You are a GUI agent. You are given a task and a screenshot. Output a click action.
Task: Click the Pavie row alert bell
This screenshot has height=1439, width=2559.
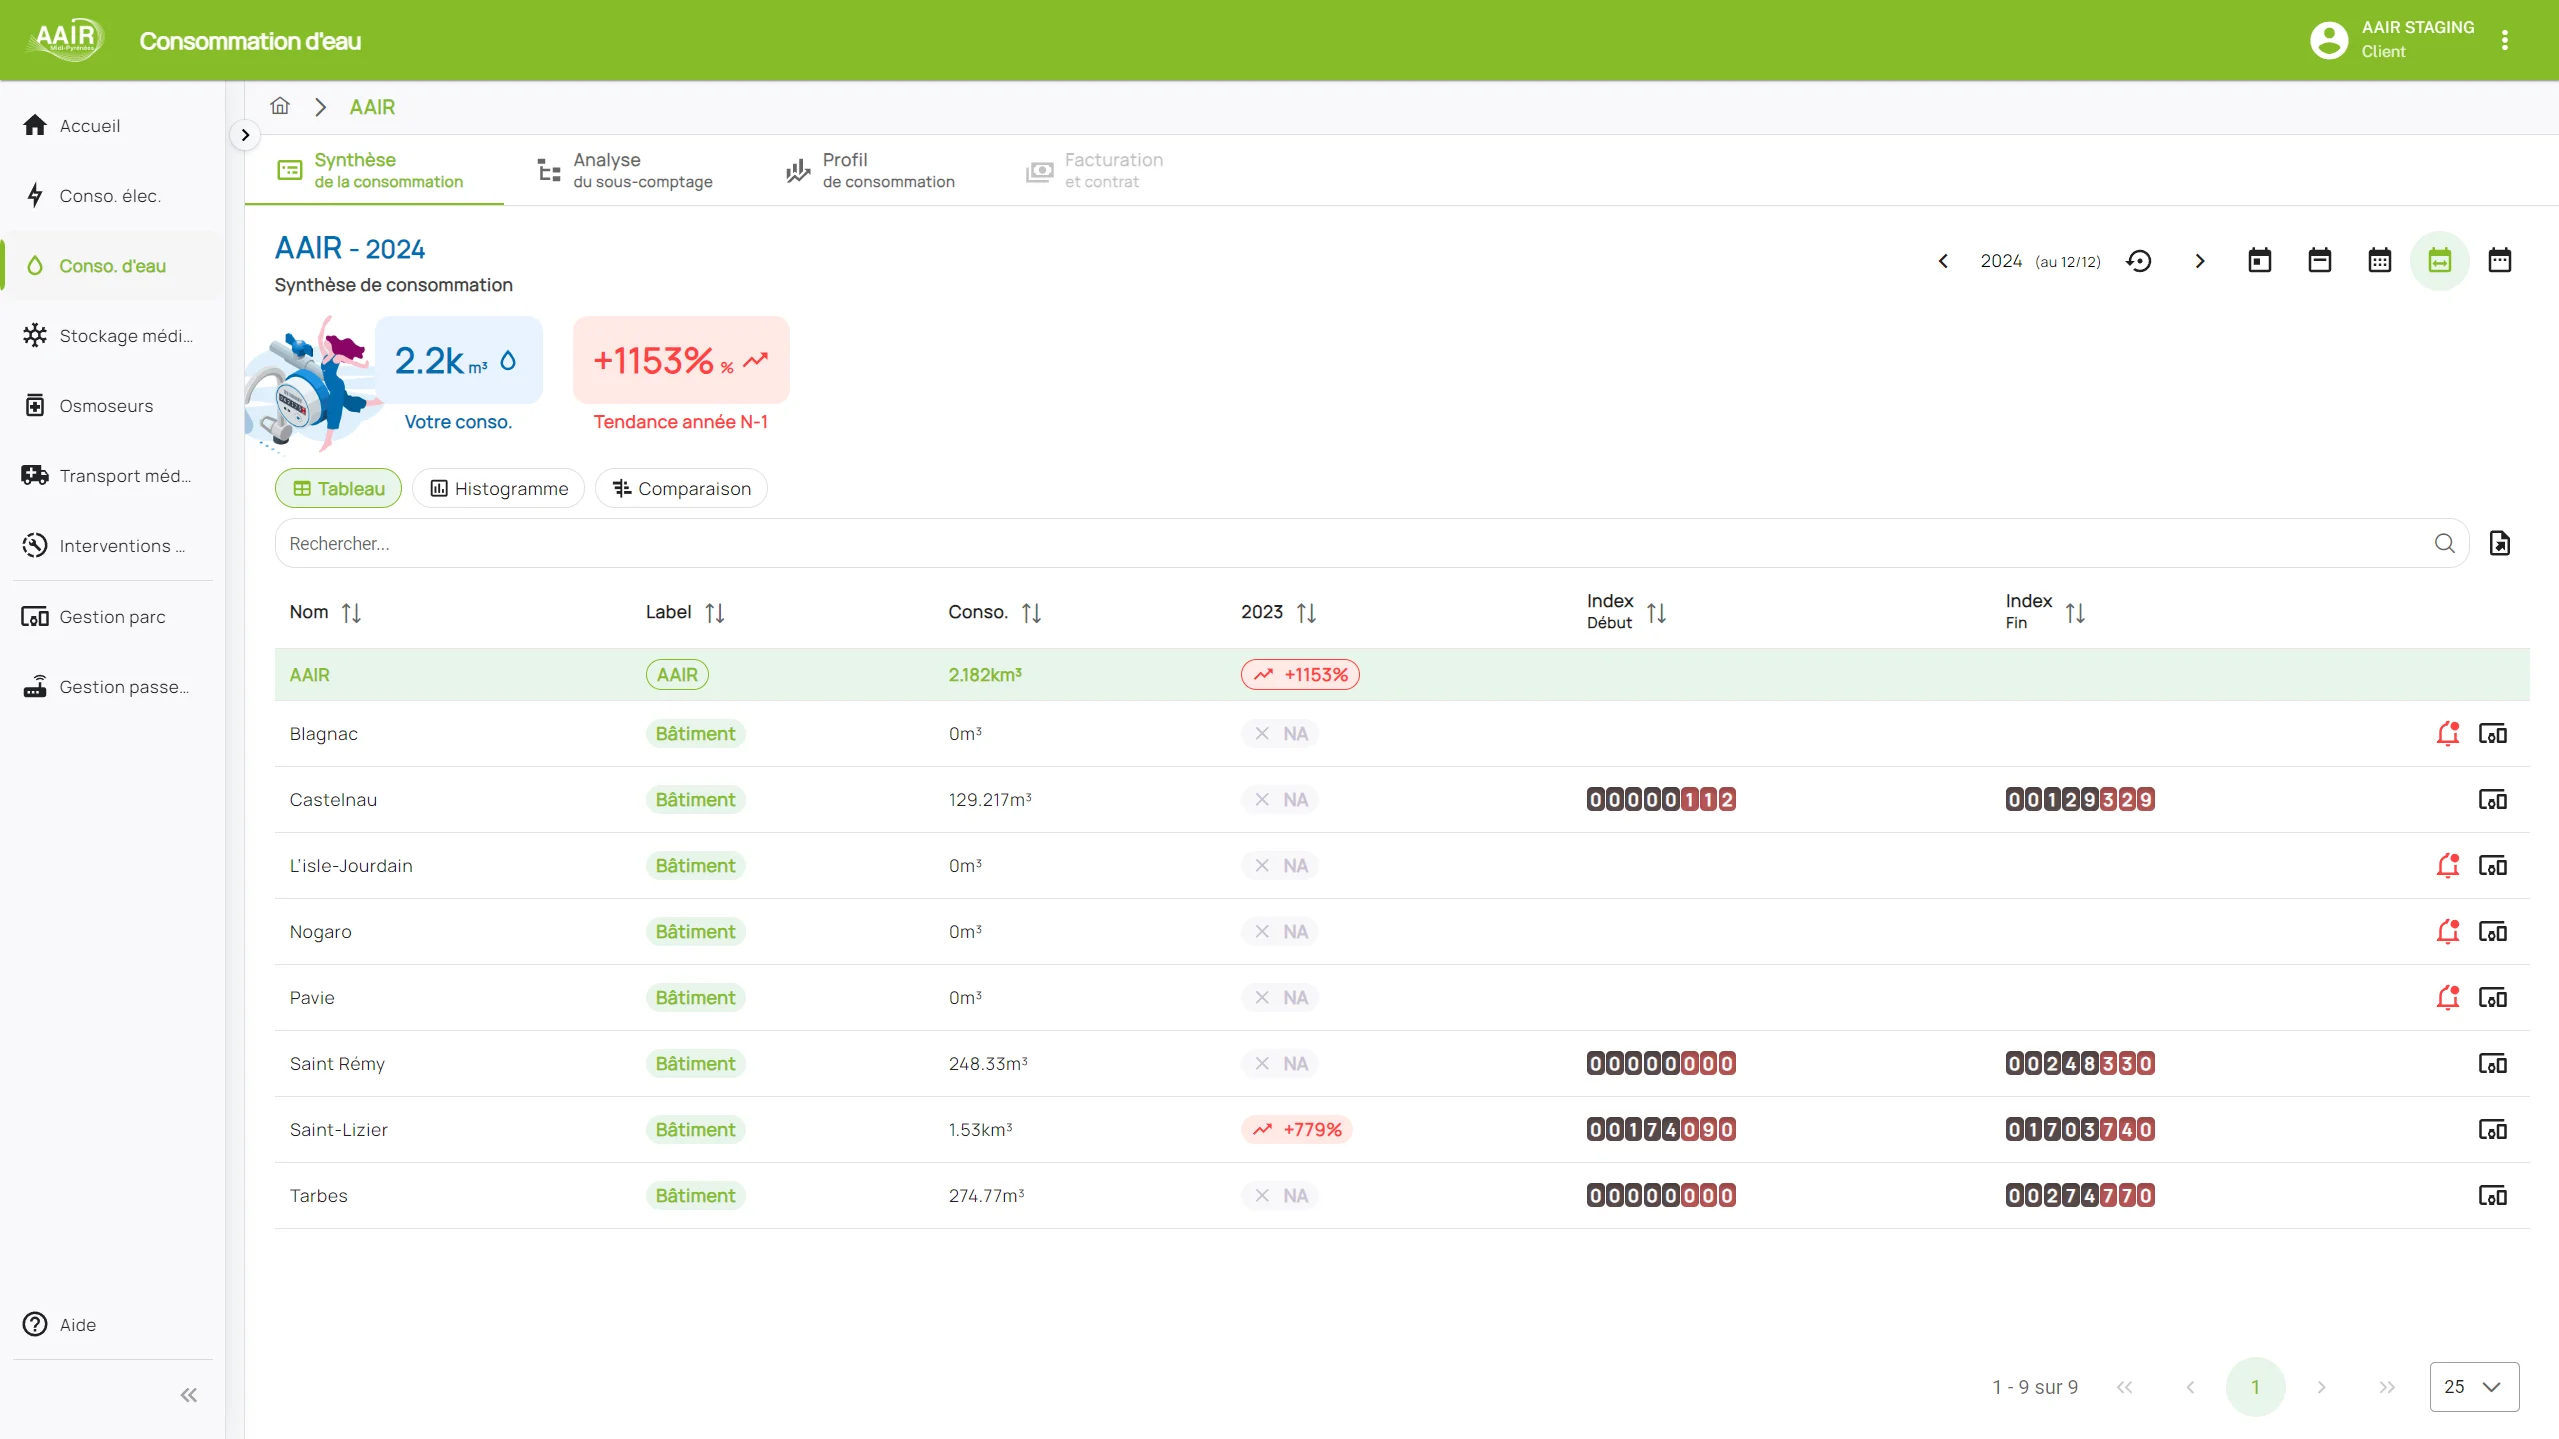[x=2446, y=998]
